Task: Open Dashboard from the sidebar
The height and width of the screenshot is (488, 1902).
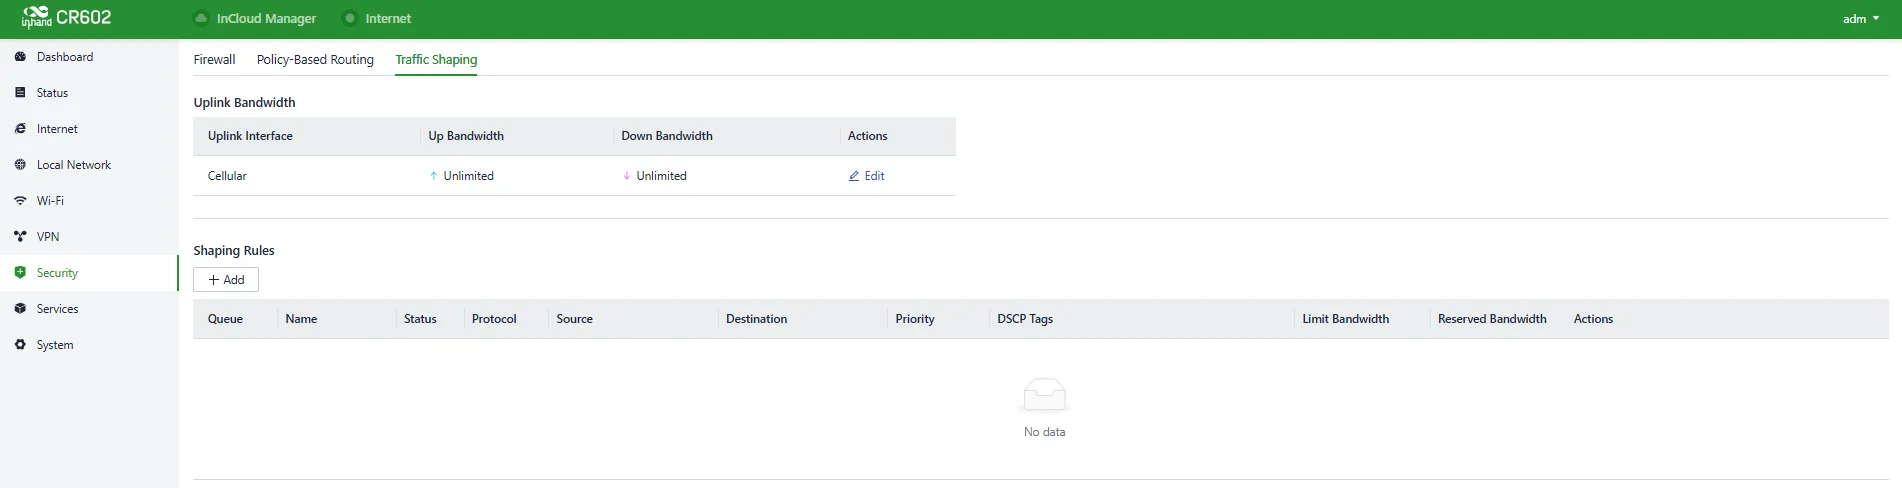Action: (x=89, y=57)
